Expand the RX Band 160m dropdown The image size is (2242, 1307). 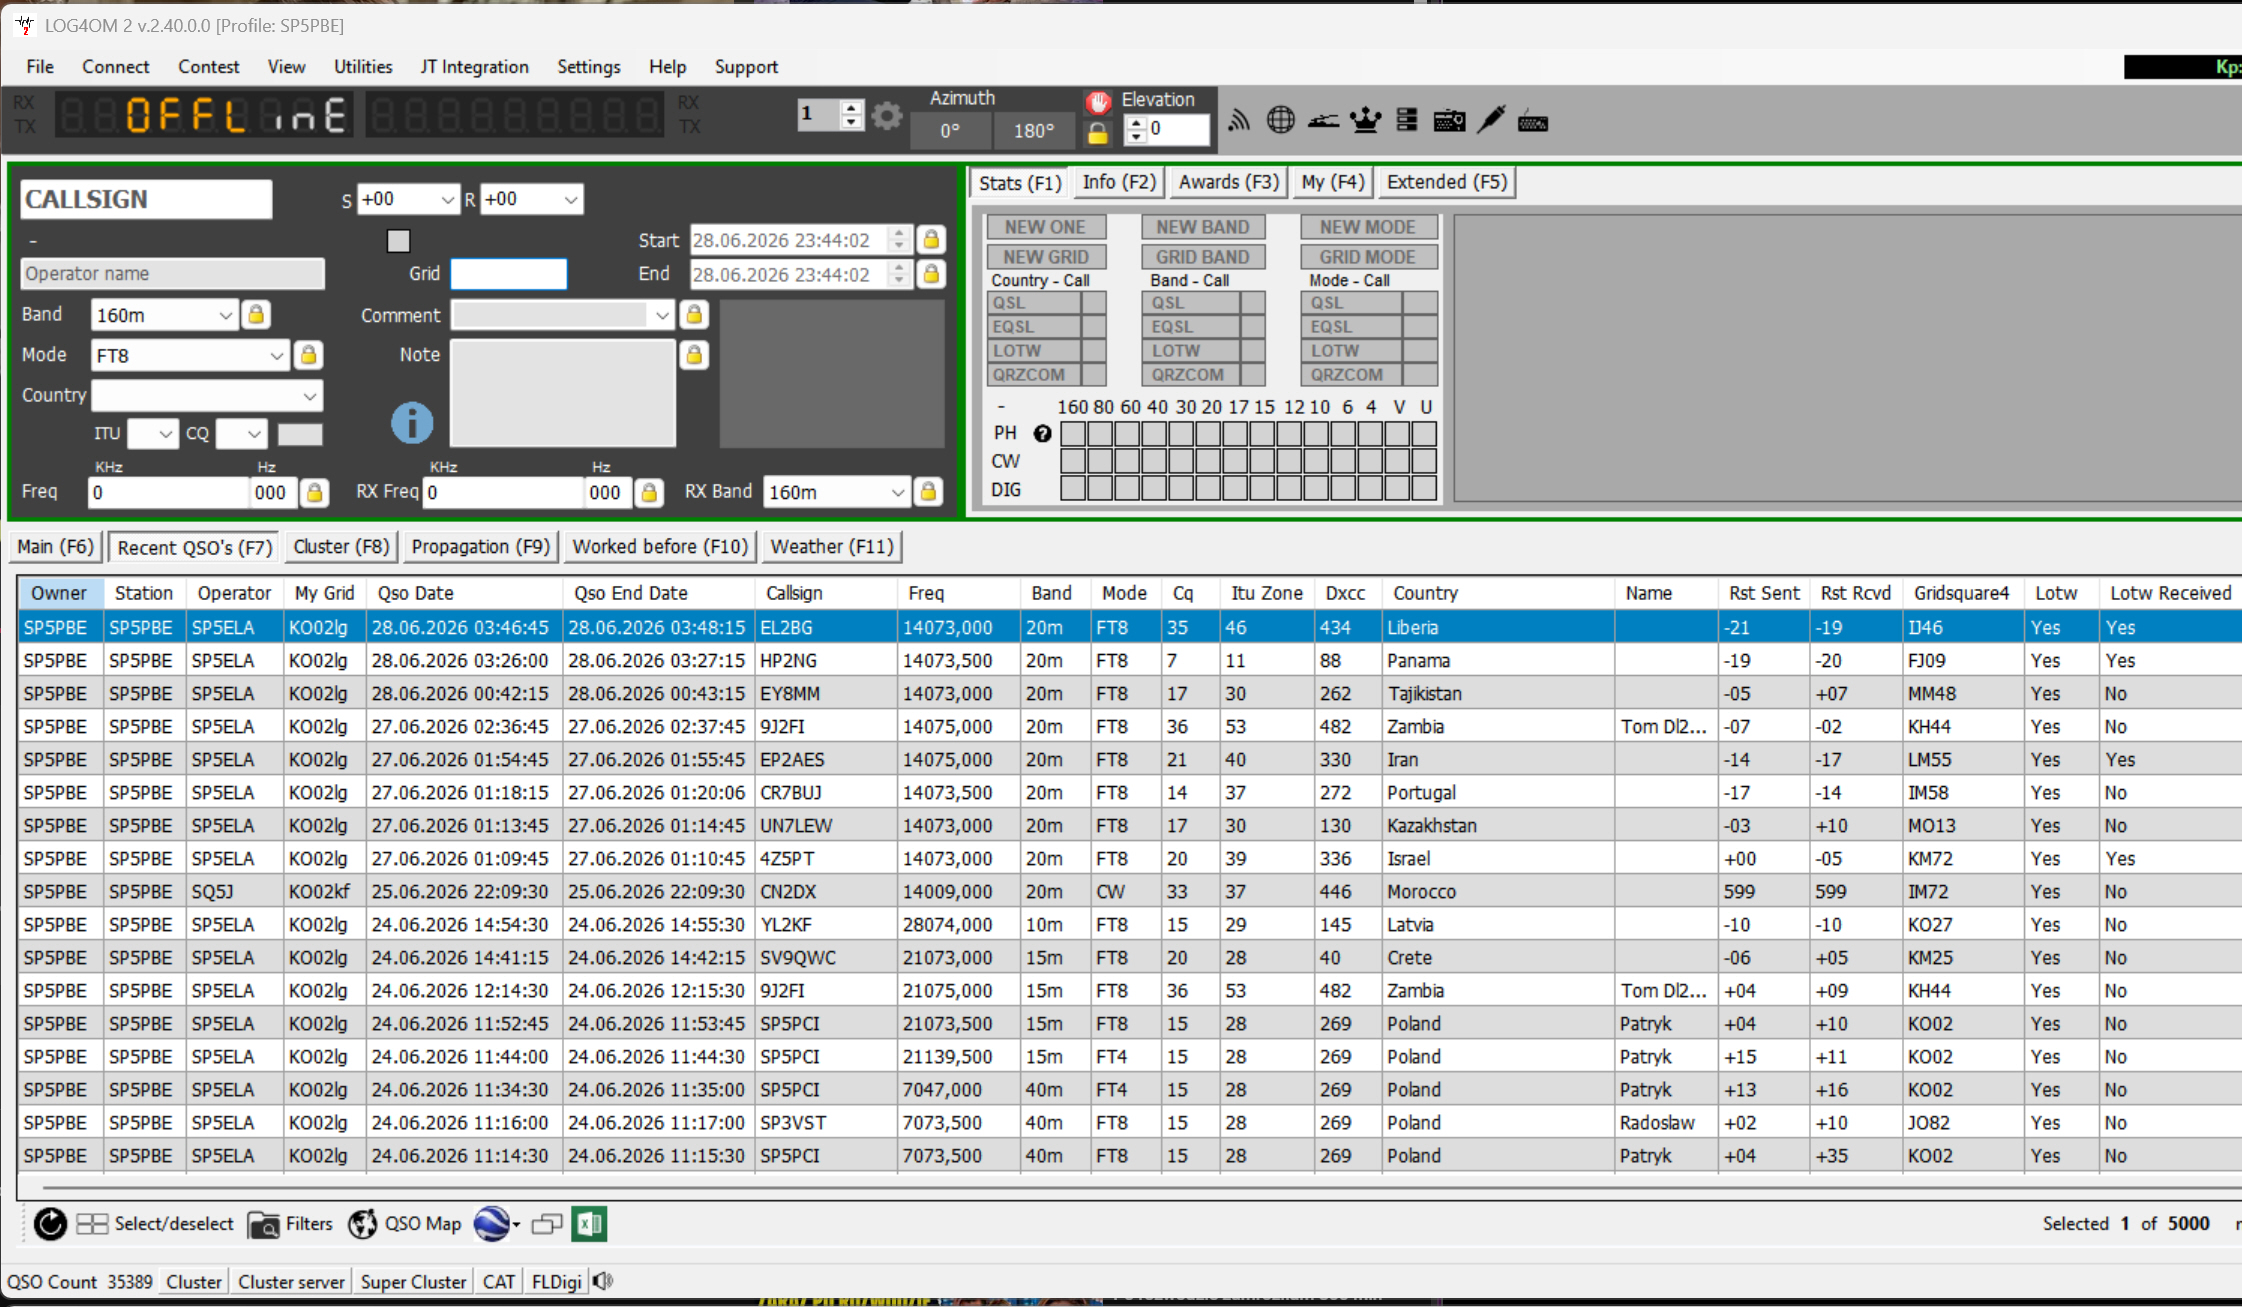pyautogui.click(x=897, y=492)
